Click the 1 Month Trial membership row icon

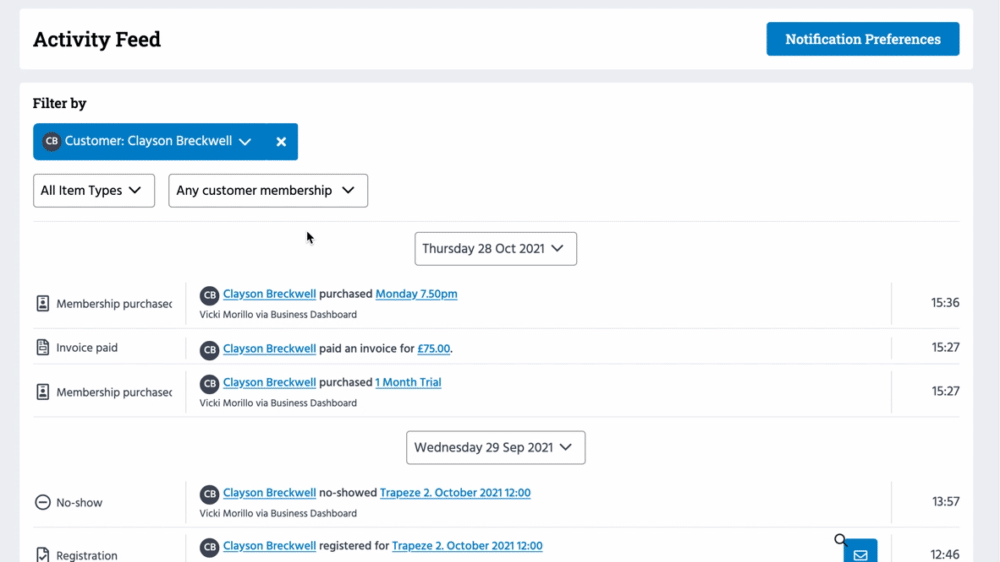pyautogui.click(x=43, y=392)
